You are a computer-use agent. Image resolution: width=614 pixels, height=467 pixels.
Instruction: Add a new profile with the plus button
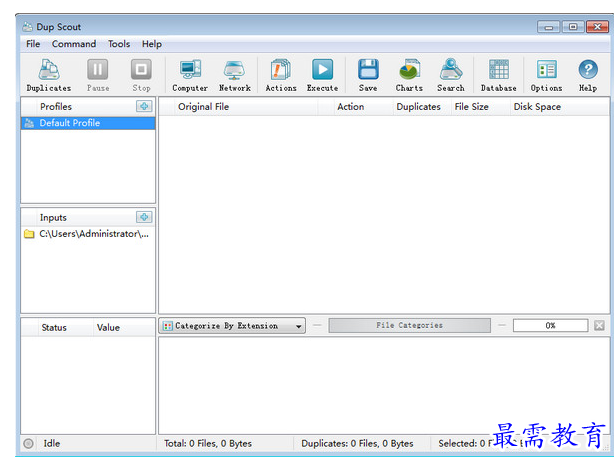click(144, 106)
